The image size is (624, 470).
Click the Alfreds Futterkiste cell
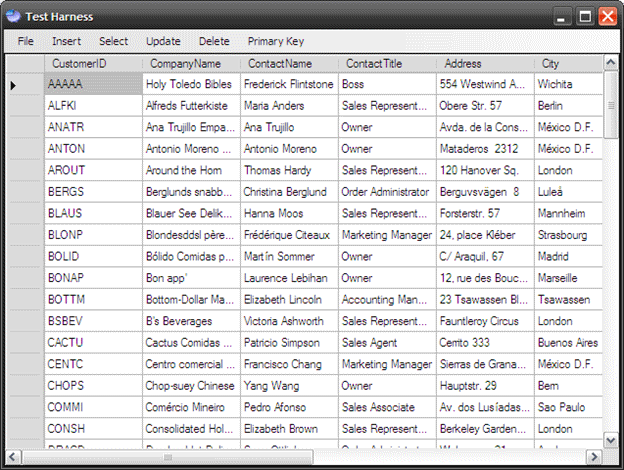[191, 105]
